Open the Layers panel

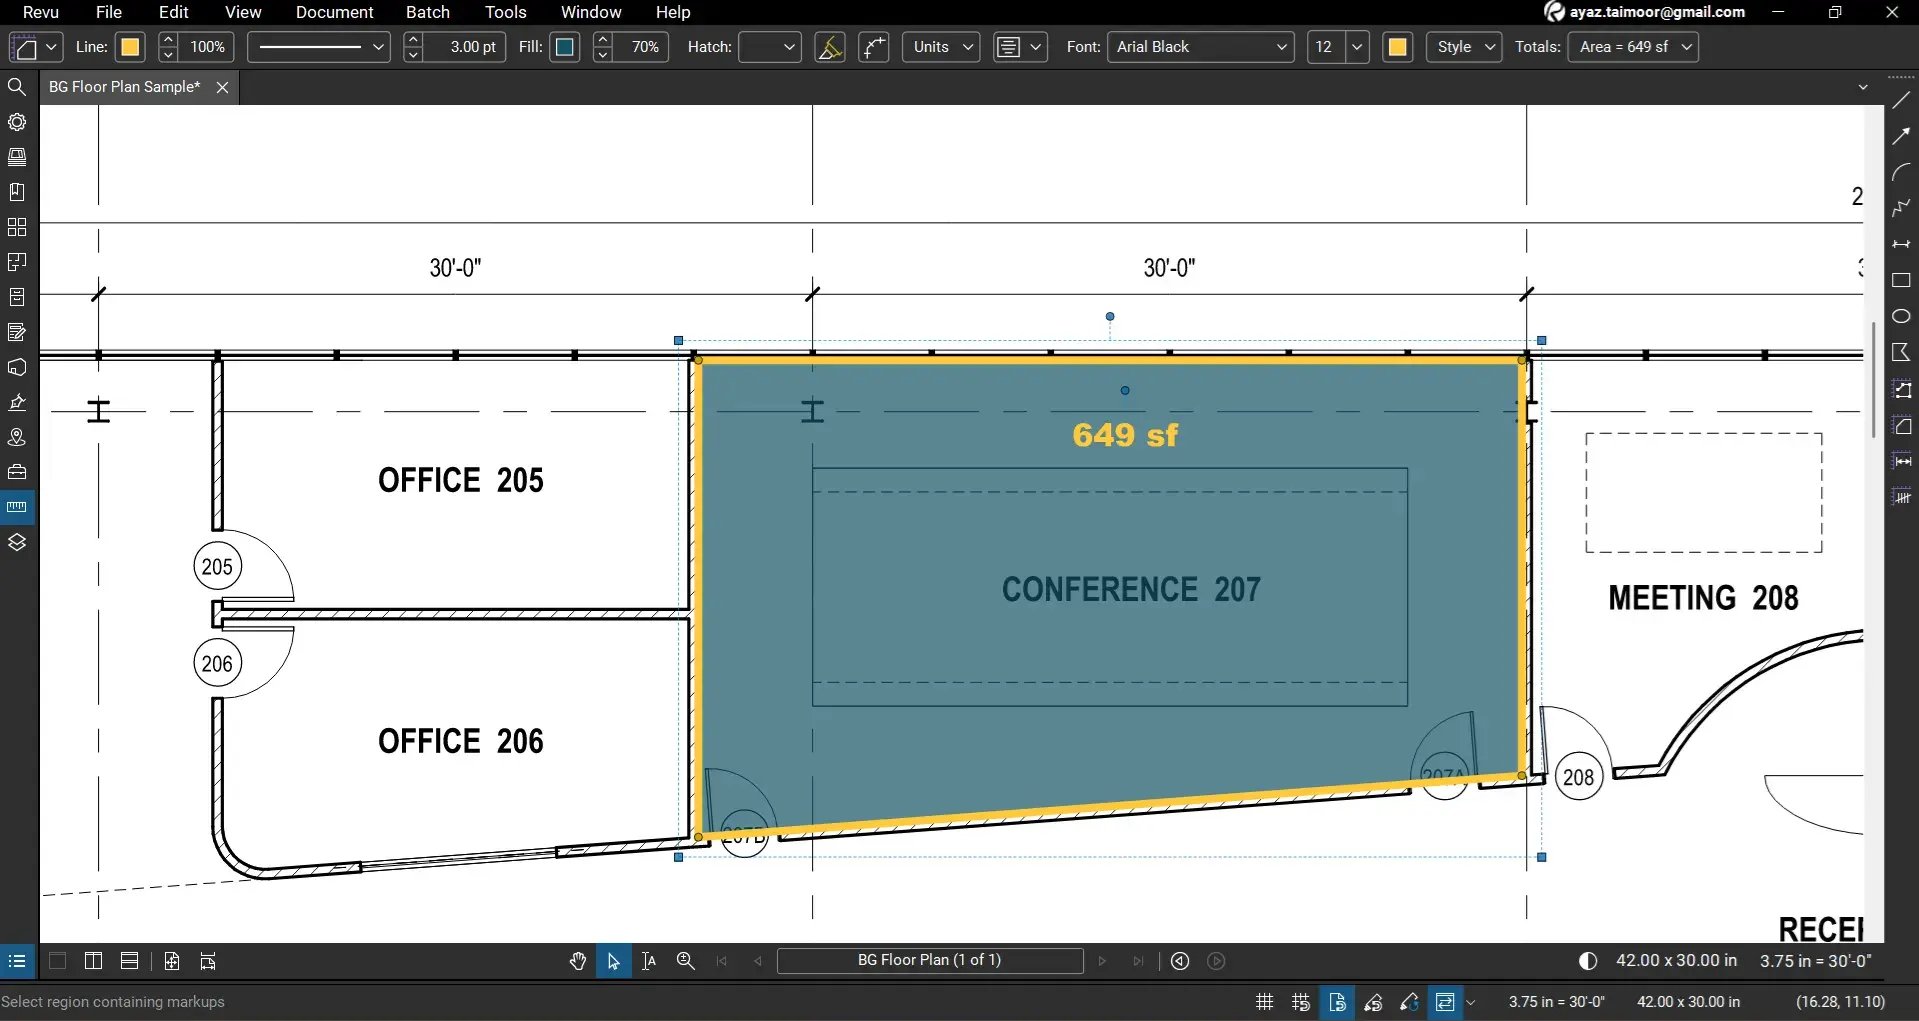pyautogui.click(x=17, y=542)
